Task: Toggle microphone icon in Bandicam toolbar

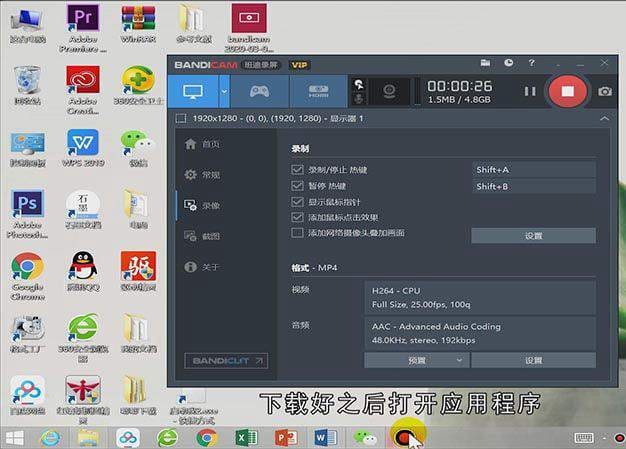Action: click(359, 98)
